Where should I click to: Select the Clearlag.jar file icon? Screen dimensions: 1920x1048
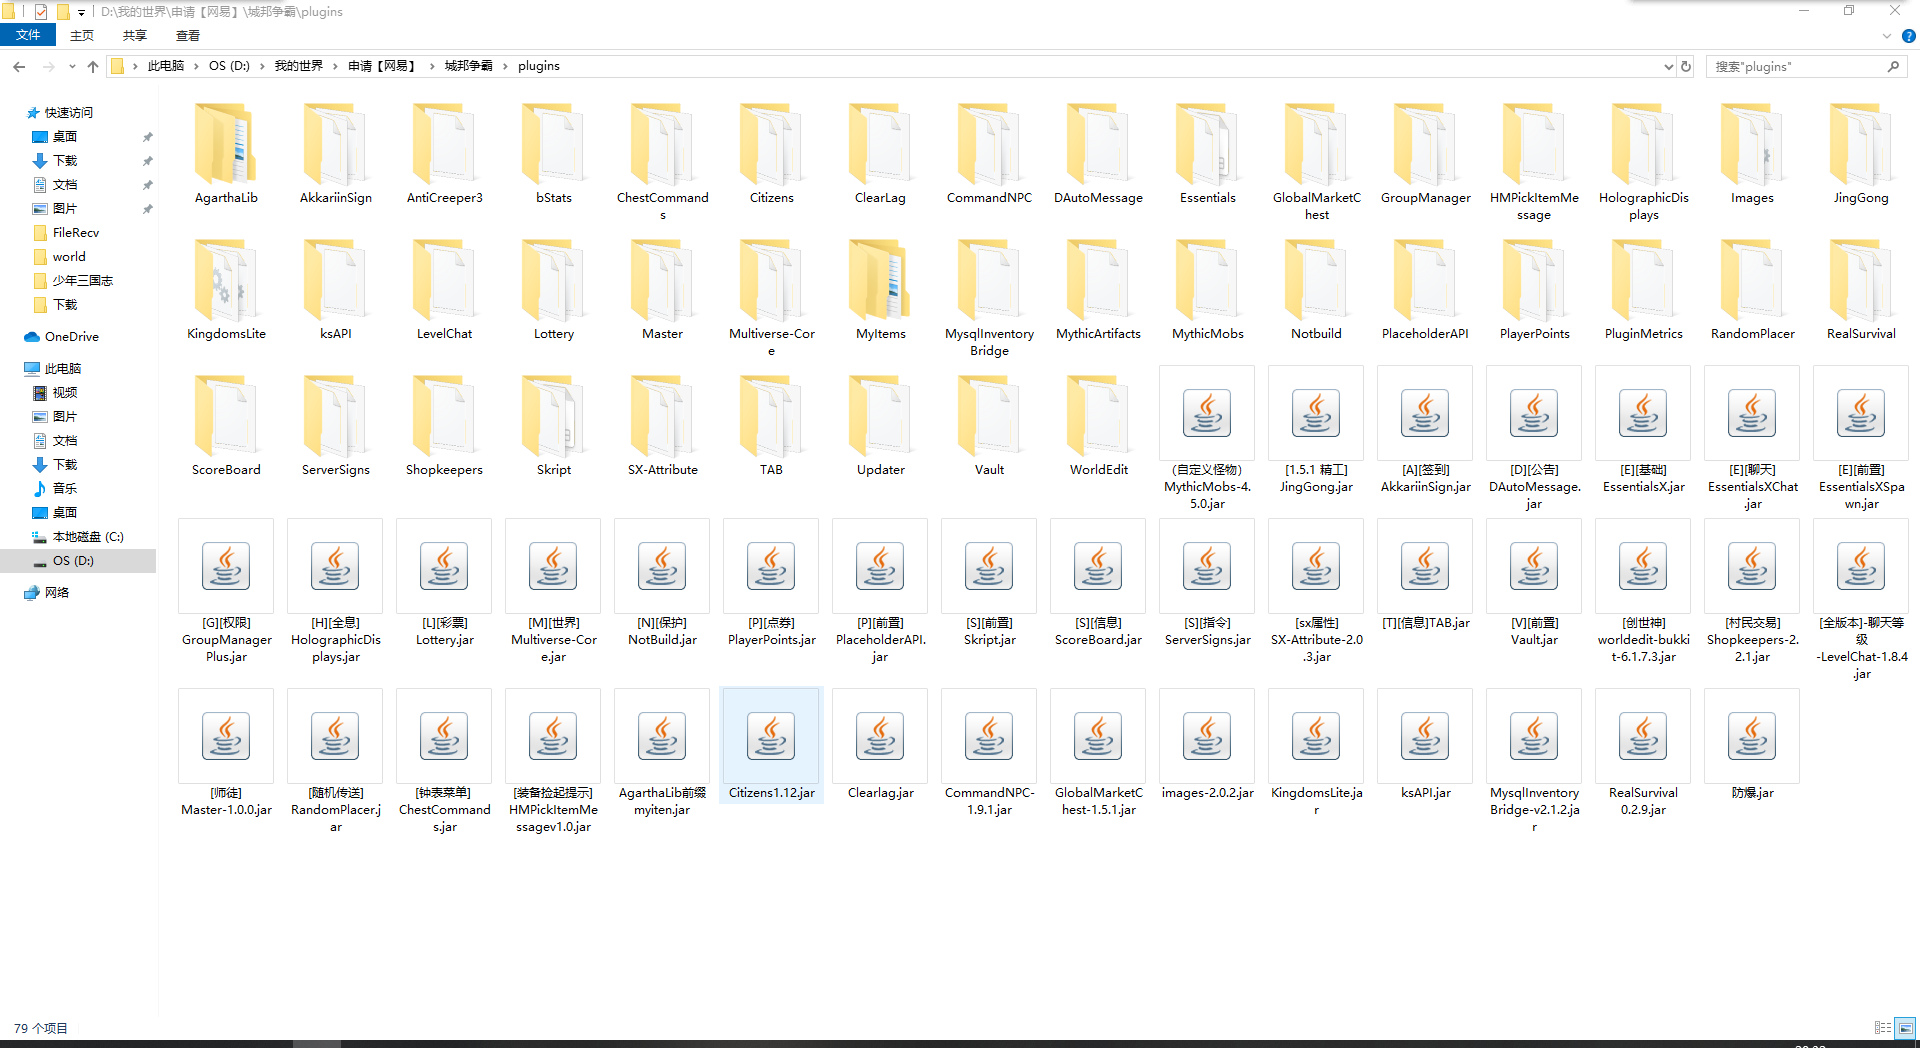880,736
